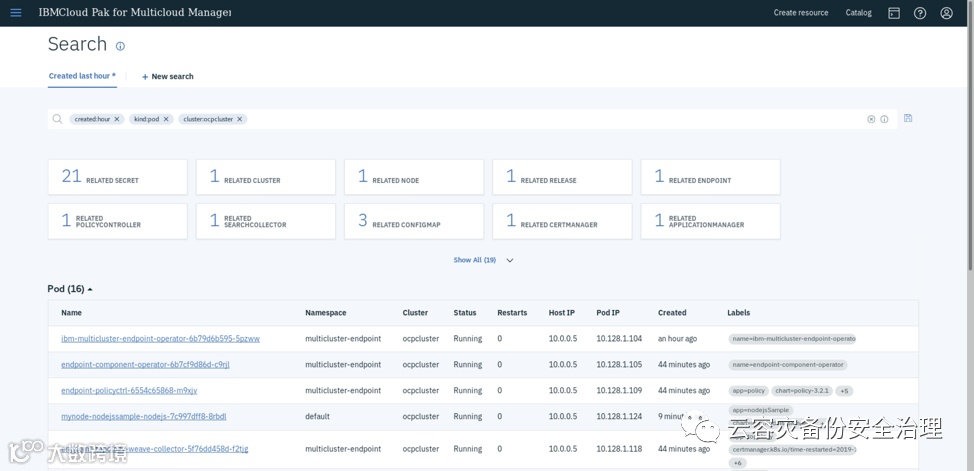Sort by the Pod IP column header

(x=608, y=313)
